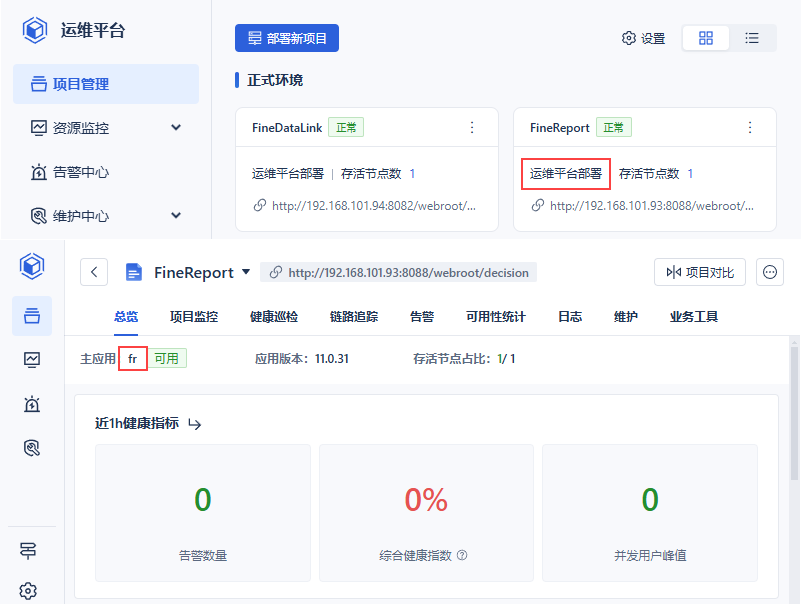Open the FineReport project switcher dropdown
This screenshot has width=801, height=604.
point(246,272)
